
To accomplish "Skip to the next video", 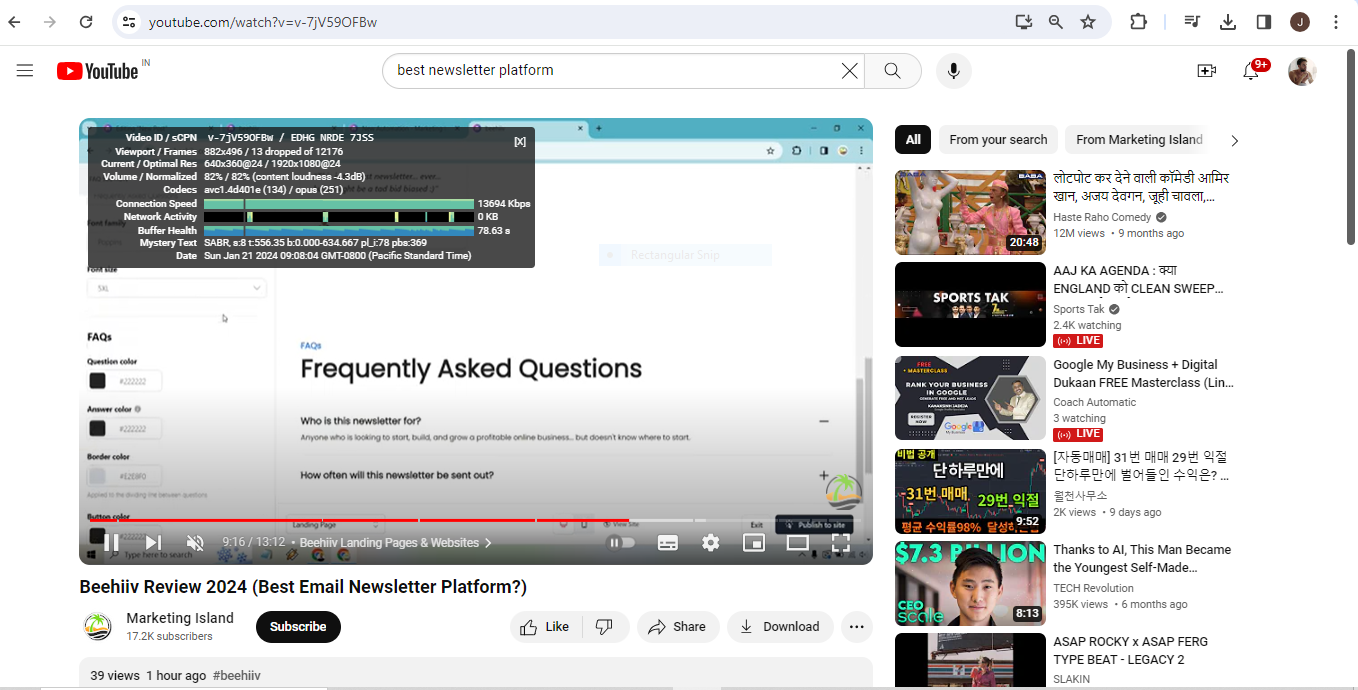I will click(x=153, y=542).
